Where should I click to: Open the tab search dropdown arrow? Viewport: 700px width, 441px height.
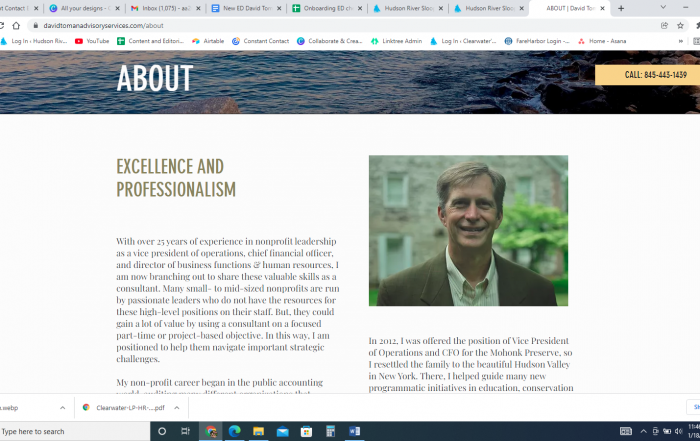point(663,8)
